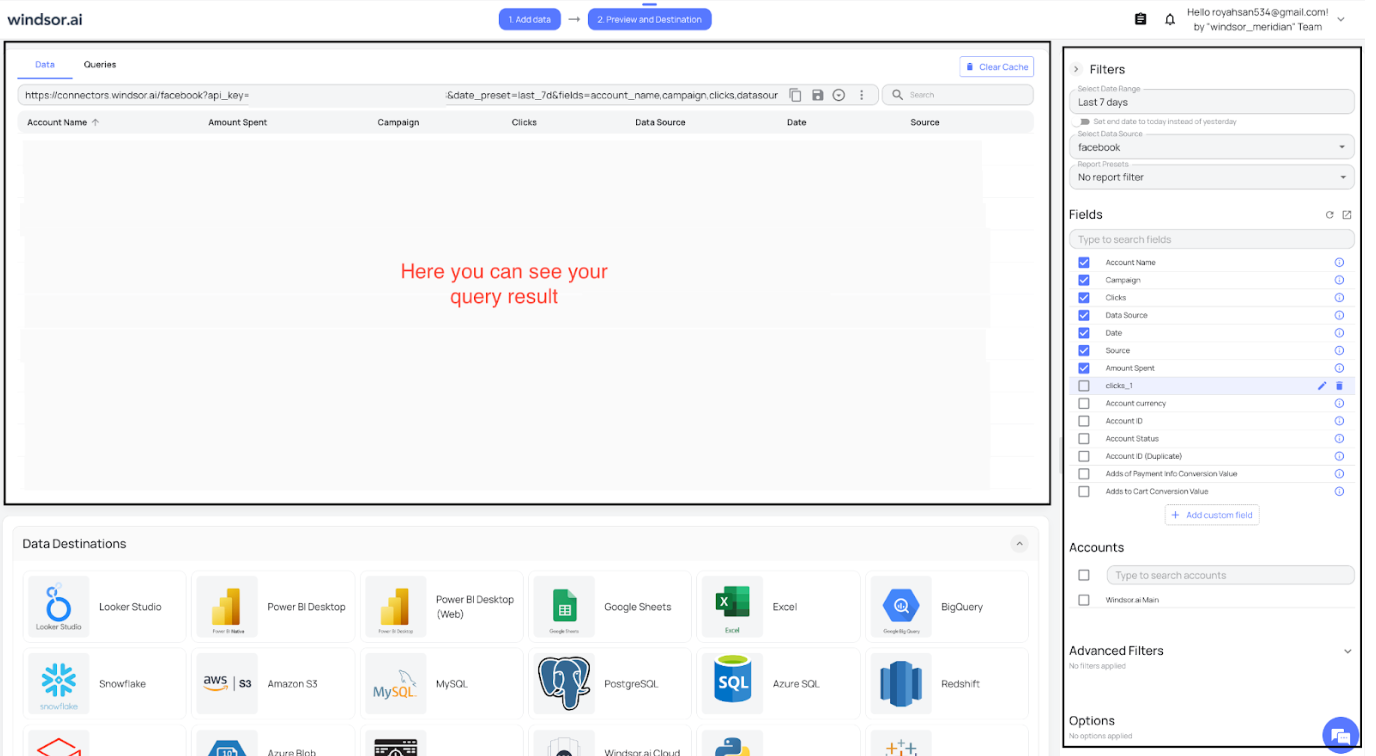The image size is (1376, 756).
Task: Open the Select Data Source dropdown
Action: click(x=1211, y=147)
